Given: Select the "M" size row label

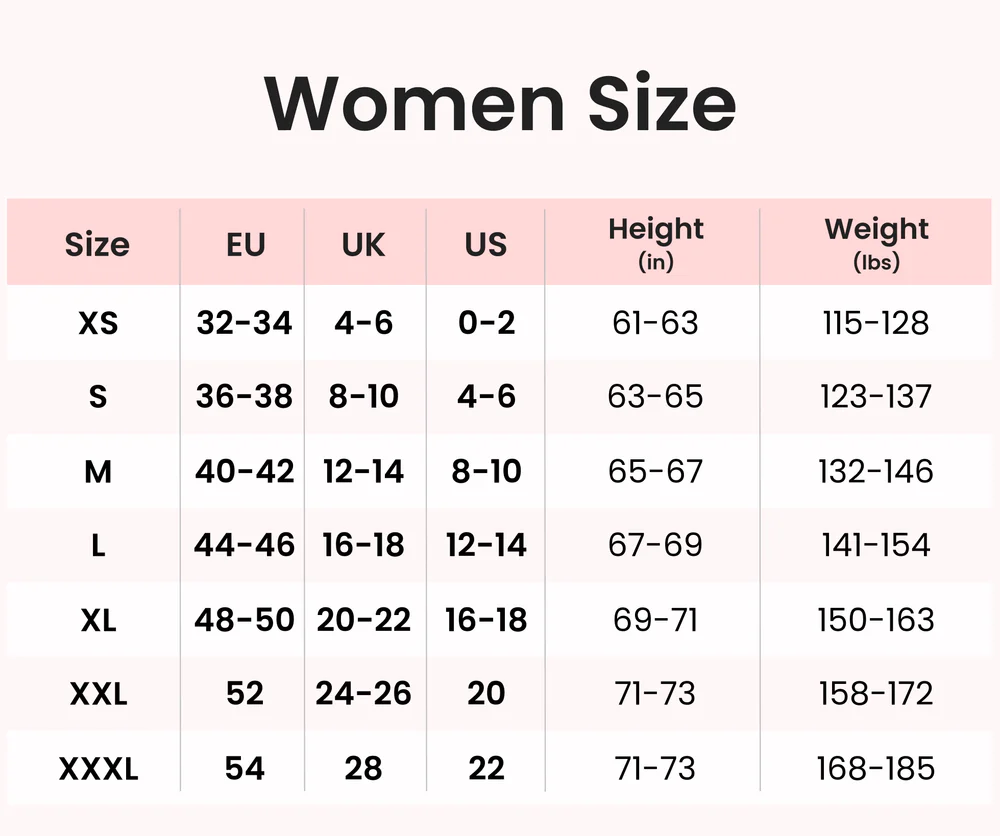Looking at the screenshot, I should 98,471.
